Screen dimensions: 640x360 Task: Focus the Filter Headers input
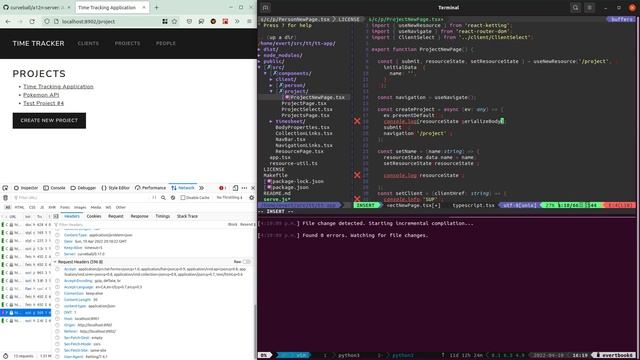(x=139, y=224)
